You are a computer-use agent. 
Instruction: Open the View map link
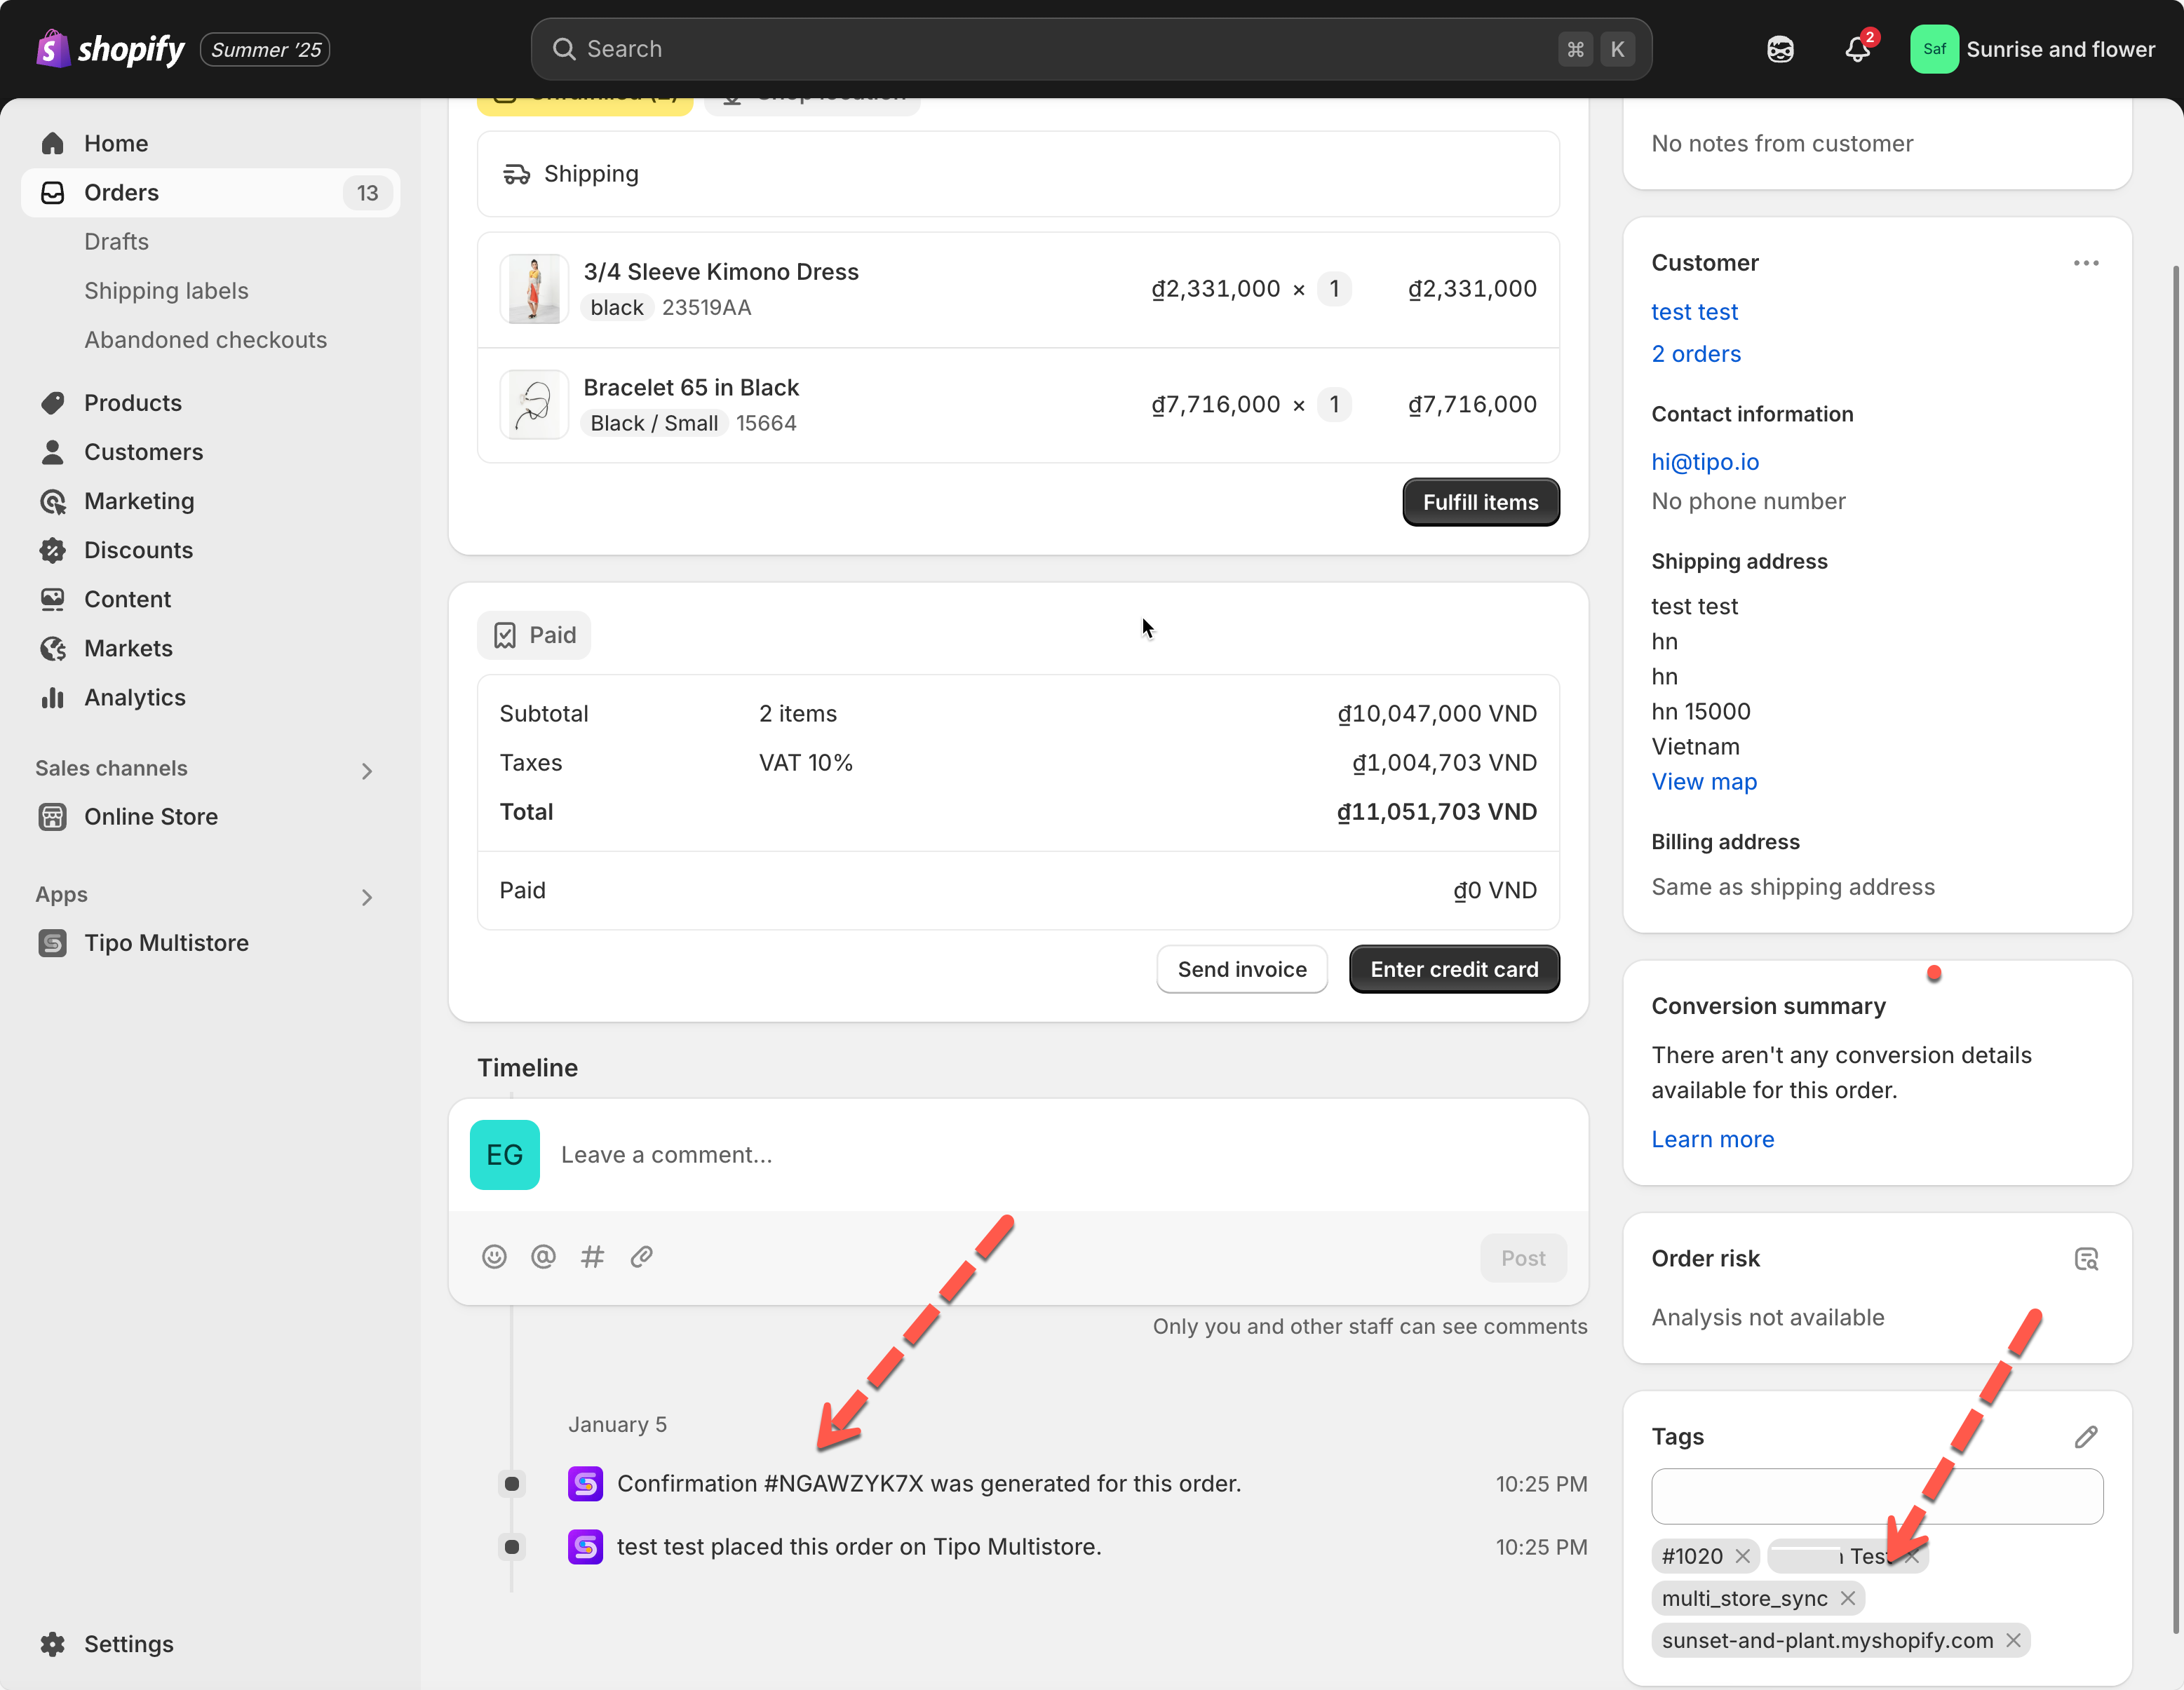(1703, 782)
